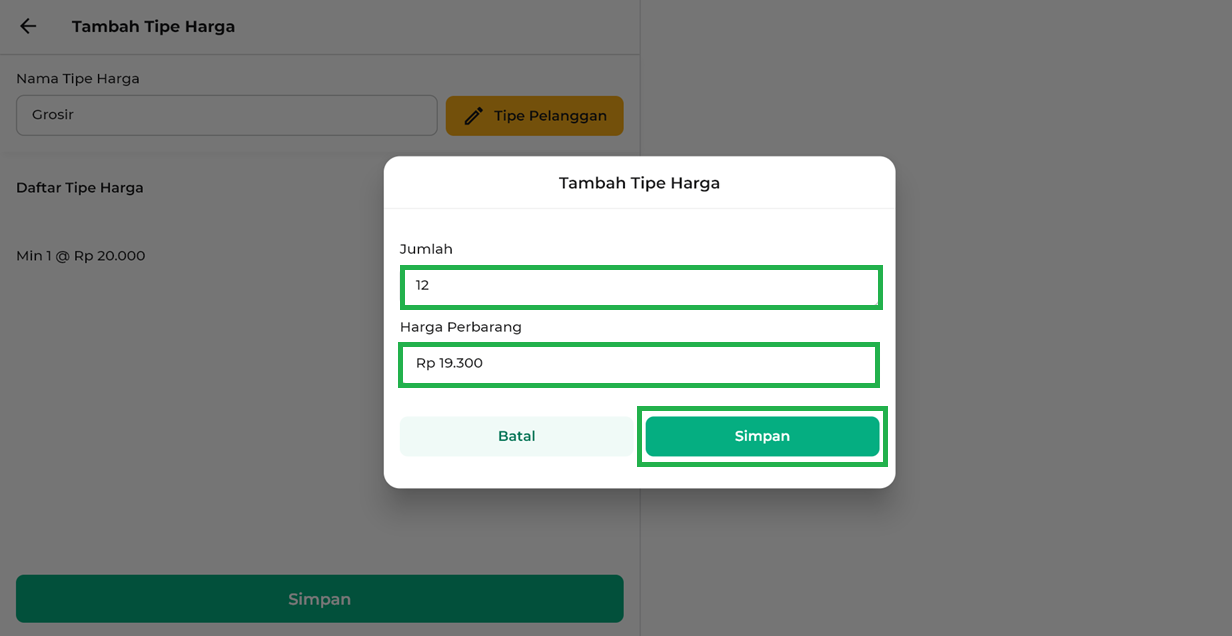The height and width of the screenshot is (636, 1232).
Task: Focus the Grosir name input field
Action: [x=226, y=115]
